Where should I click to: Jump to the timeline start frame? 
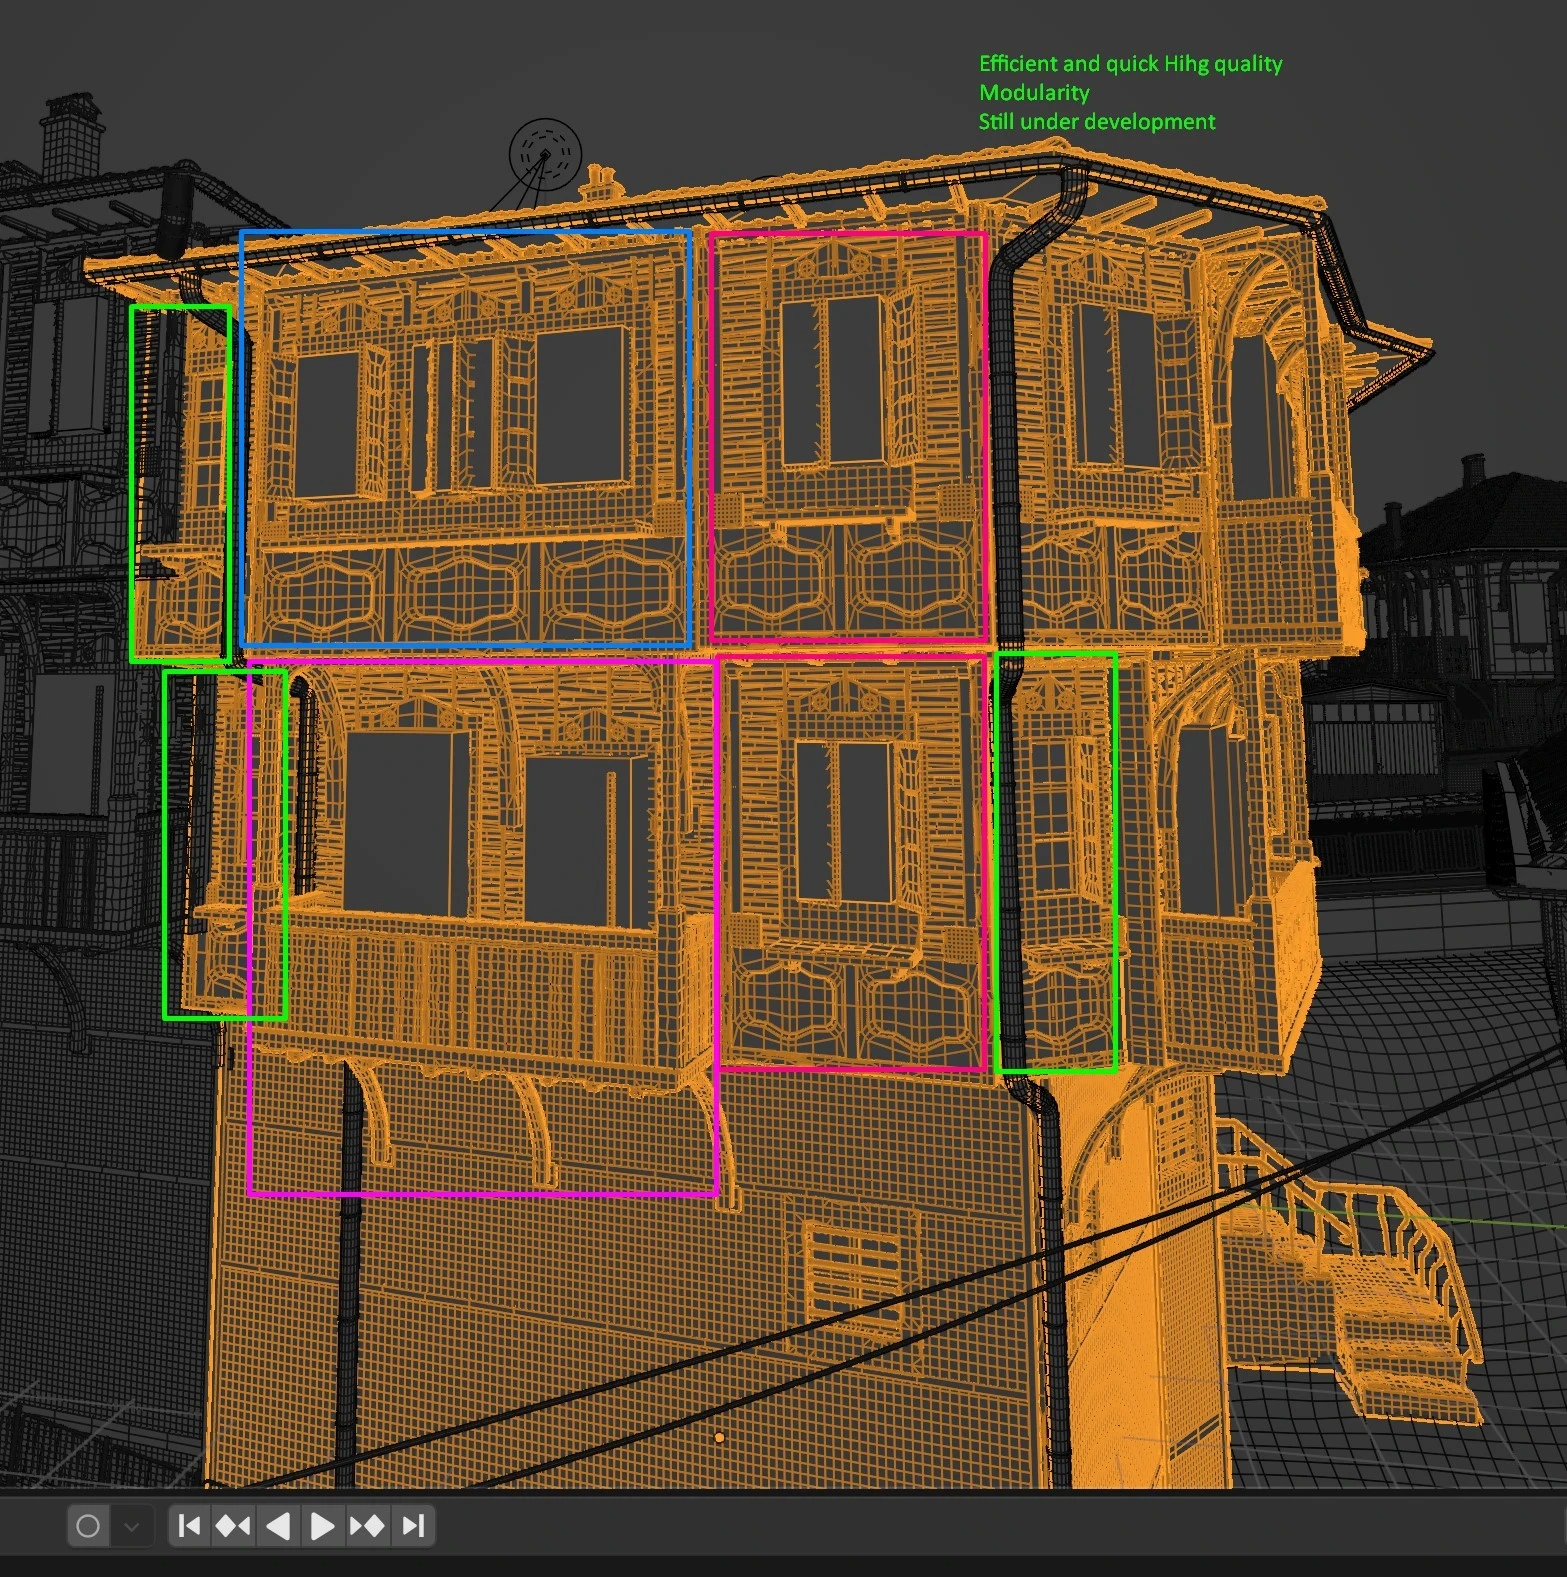coord(189,1526)
